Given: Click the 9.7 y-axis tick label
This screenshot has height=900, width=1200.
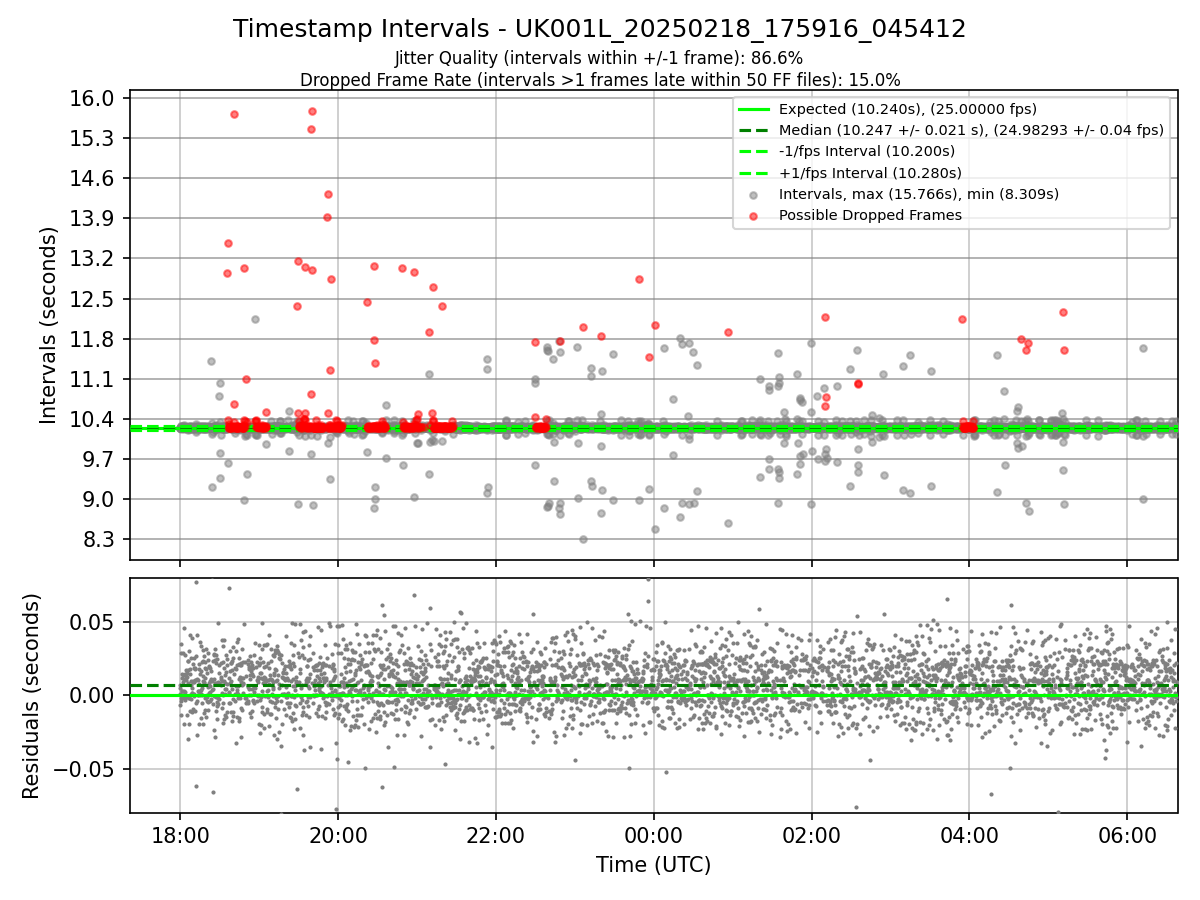Looking at the screenshot, I should pos(99,459).
